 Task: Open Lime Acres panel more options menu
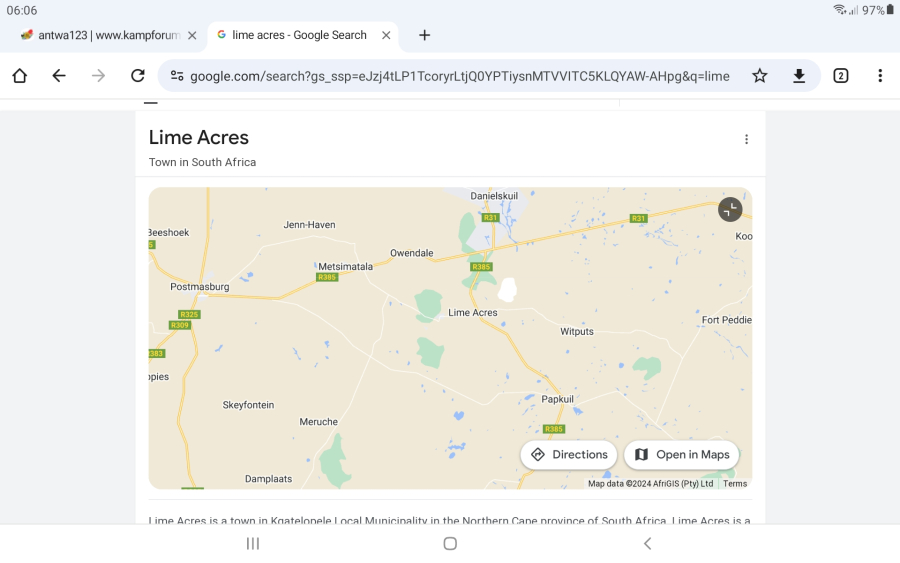pyautogui.click(x=746, y=139)
